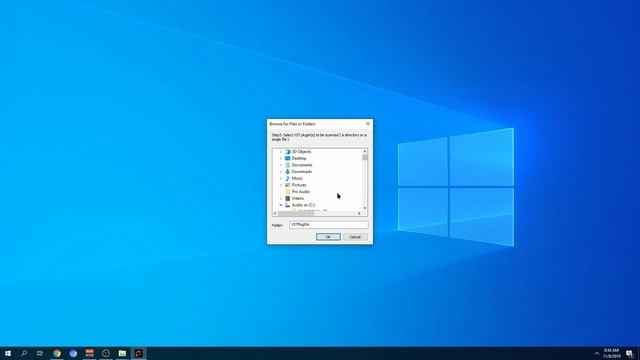
Task: Click the folder tree scroll up arrow
Action: [x=364, y=151]
